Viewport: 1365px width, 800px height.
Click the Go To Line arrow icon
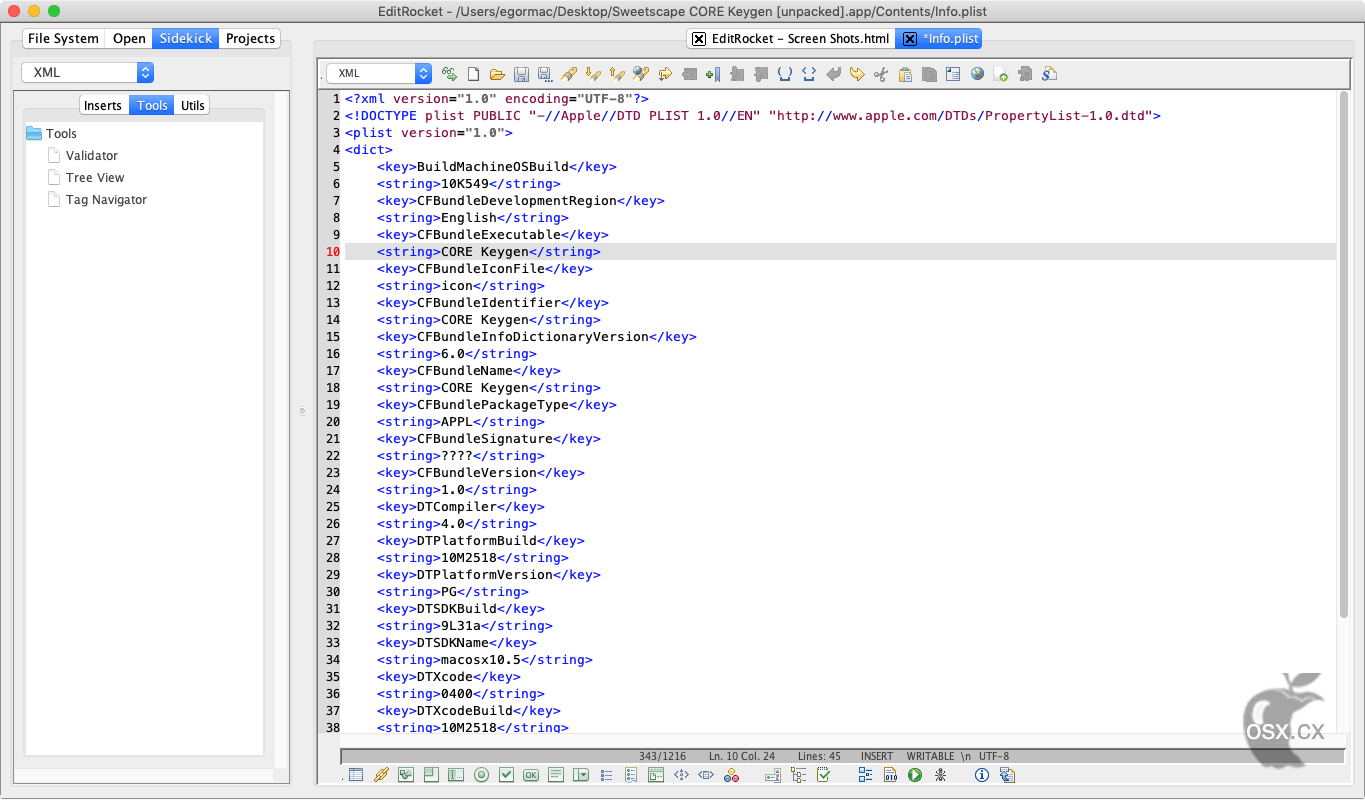[x=665, y=74]
